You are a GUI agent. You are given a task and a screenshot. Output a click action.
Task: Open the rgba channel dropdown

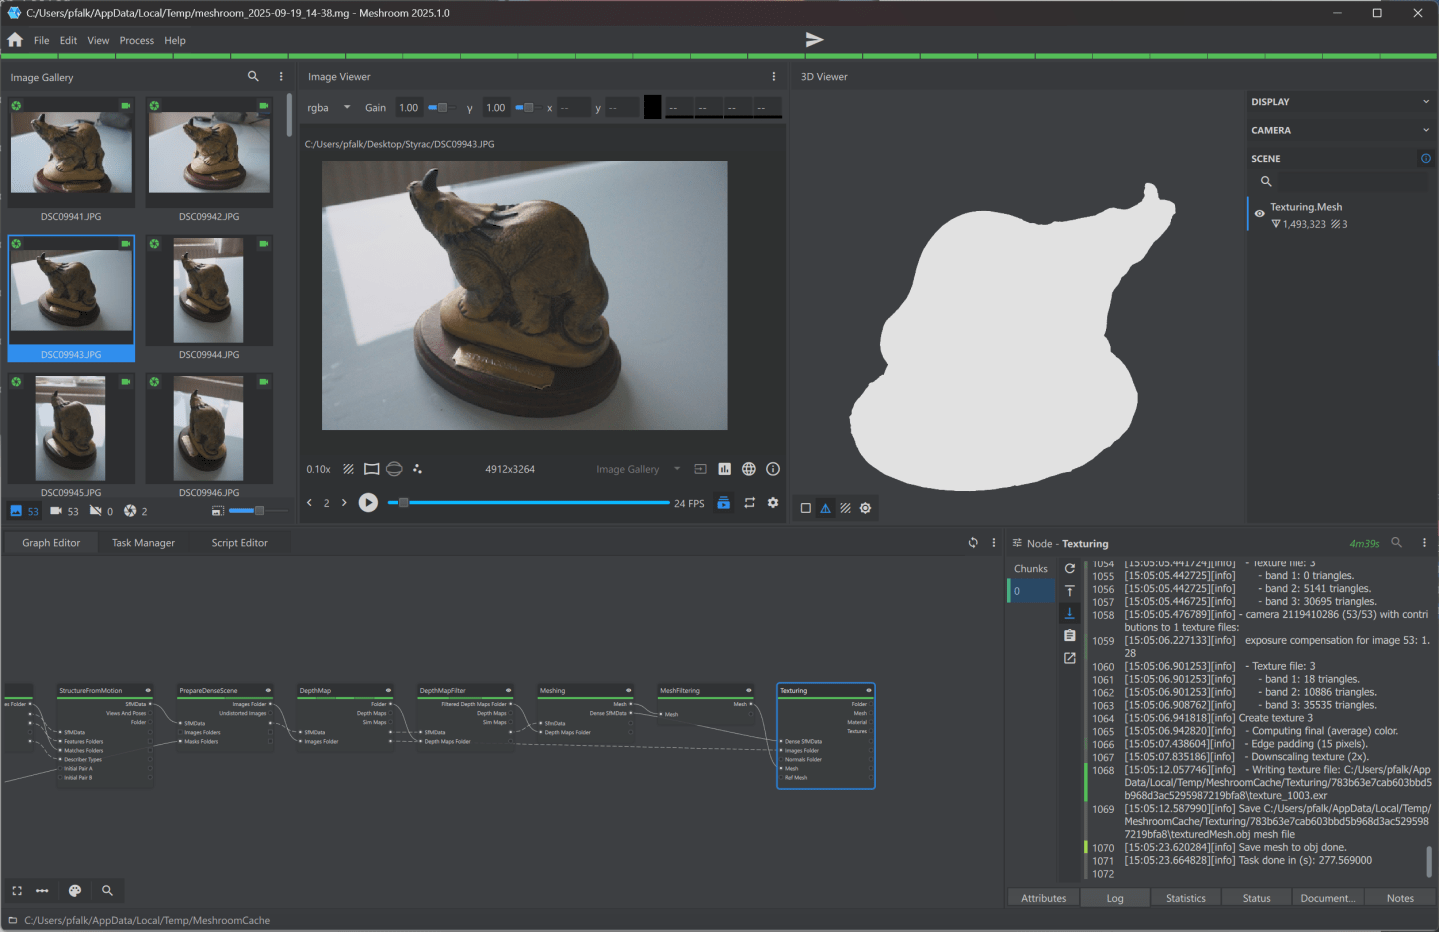[x=327, y=107]
